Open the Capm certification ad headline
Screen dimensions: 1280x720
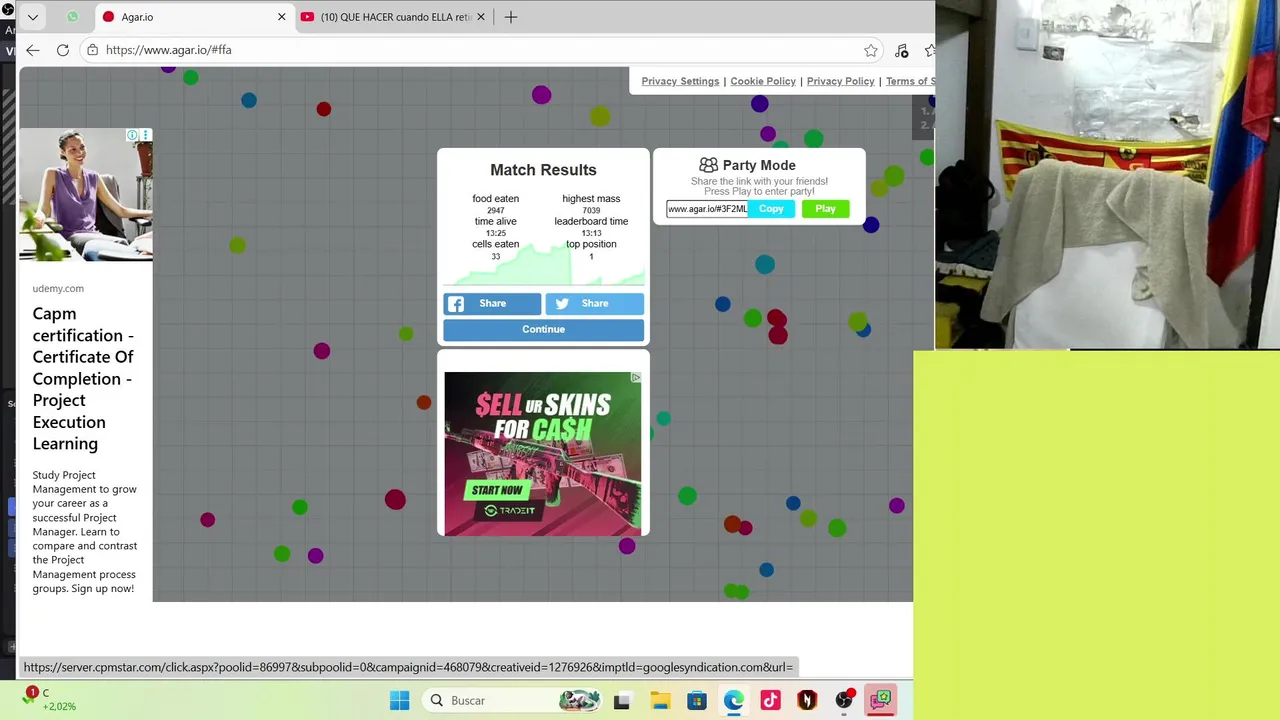[83, 378]
